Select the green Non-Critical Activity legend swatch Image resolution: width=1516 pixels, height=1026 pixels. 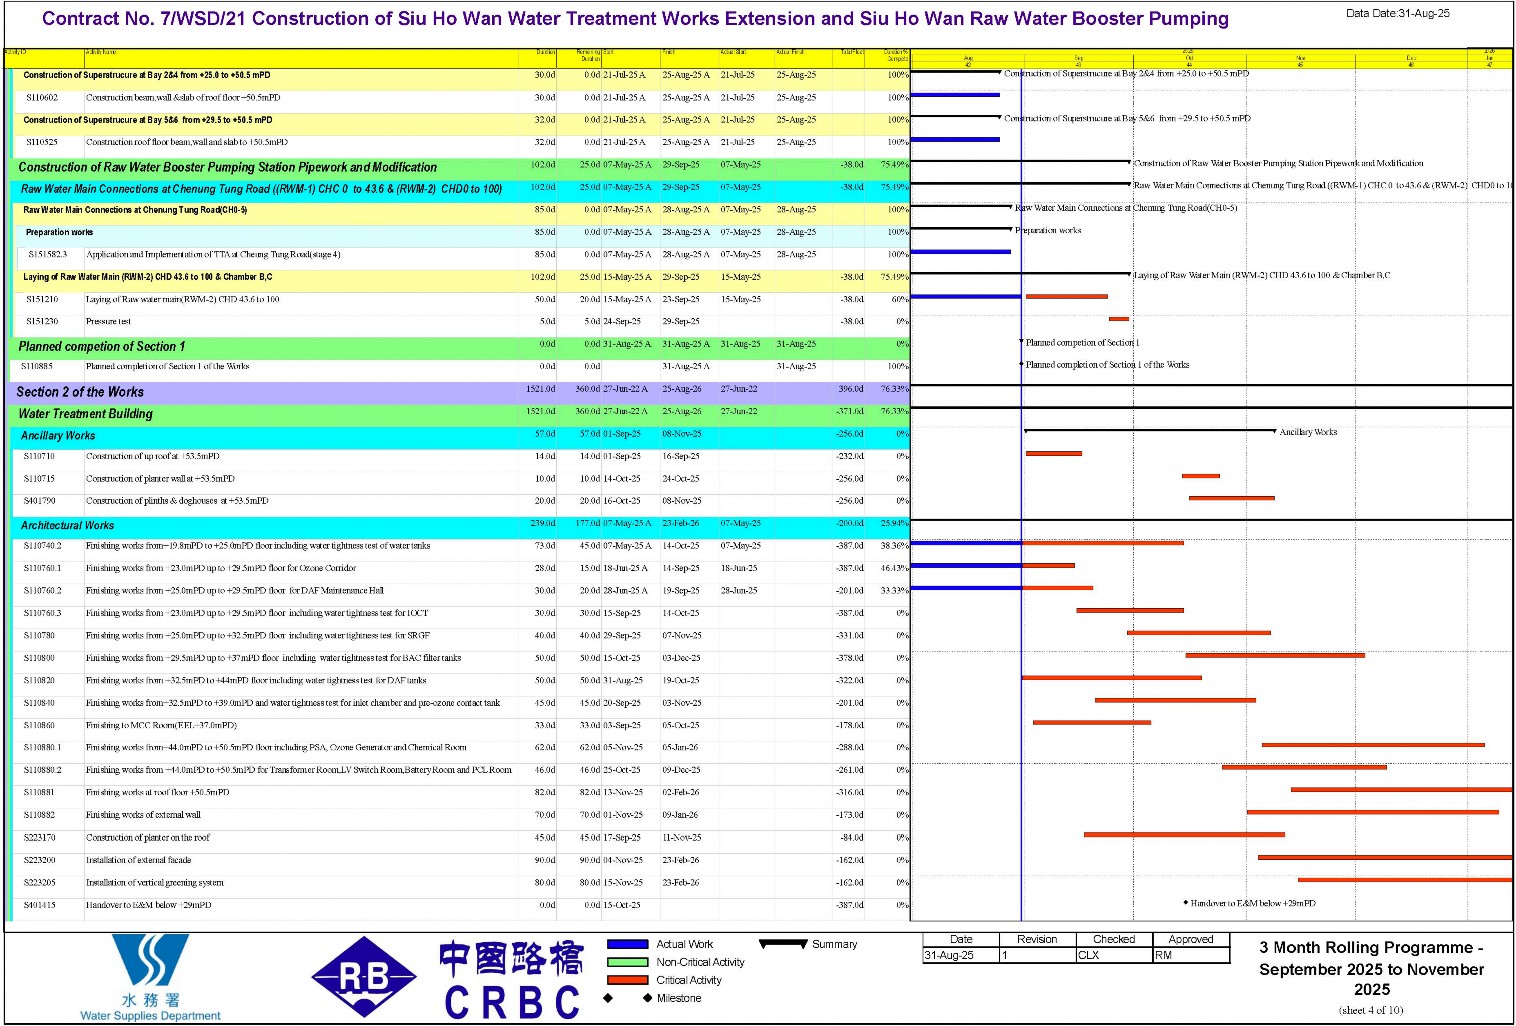point(627,962)
